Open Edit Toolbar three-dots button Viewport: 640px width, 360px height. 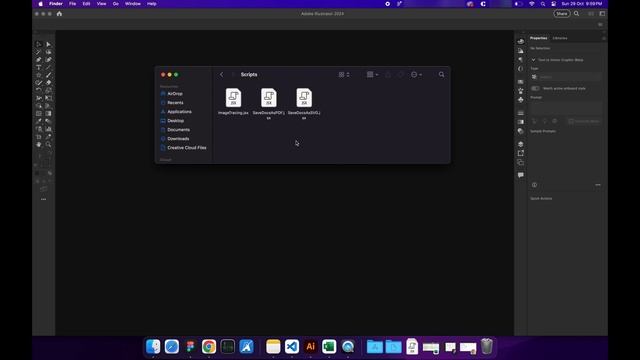(44, 199)
